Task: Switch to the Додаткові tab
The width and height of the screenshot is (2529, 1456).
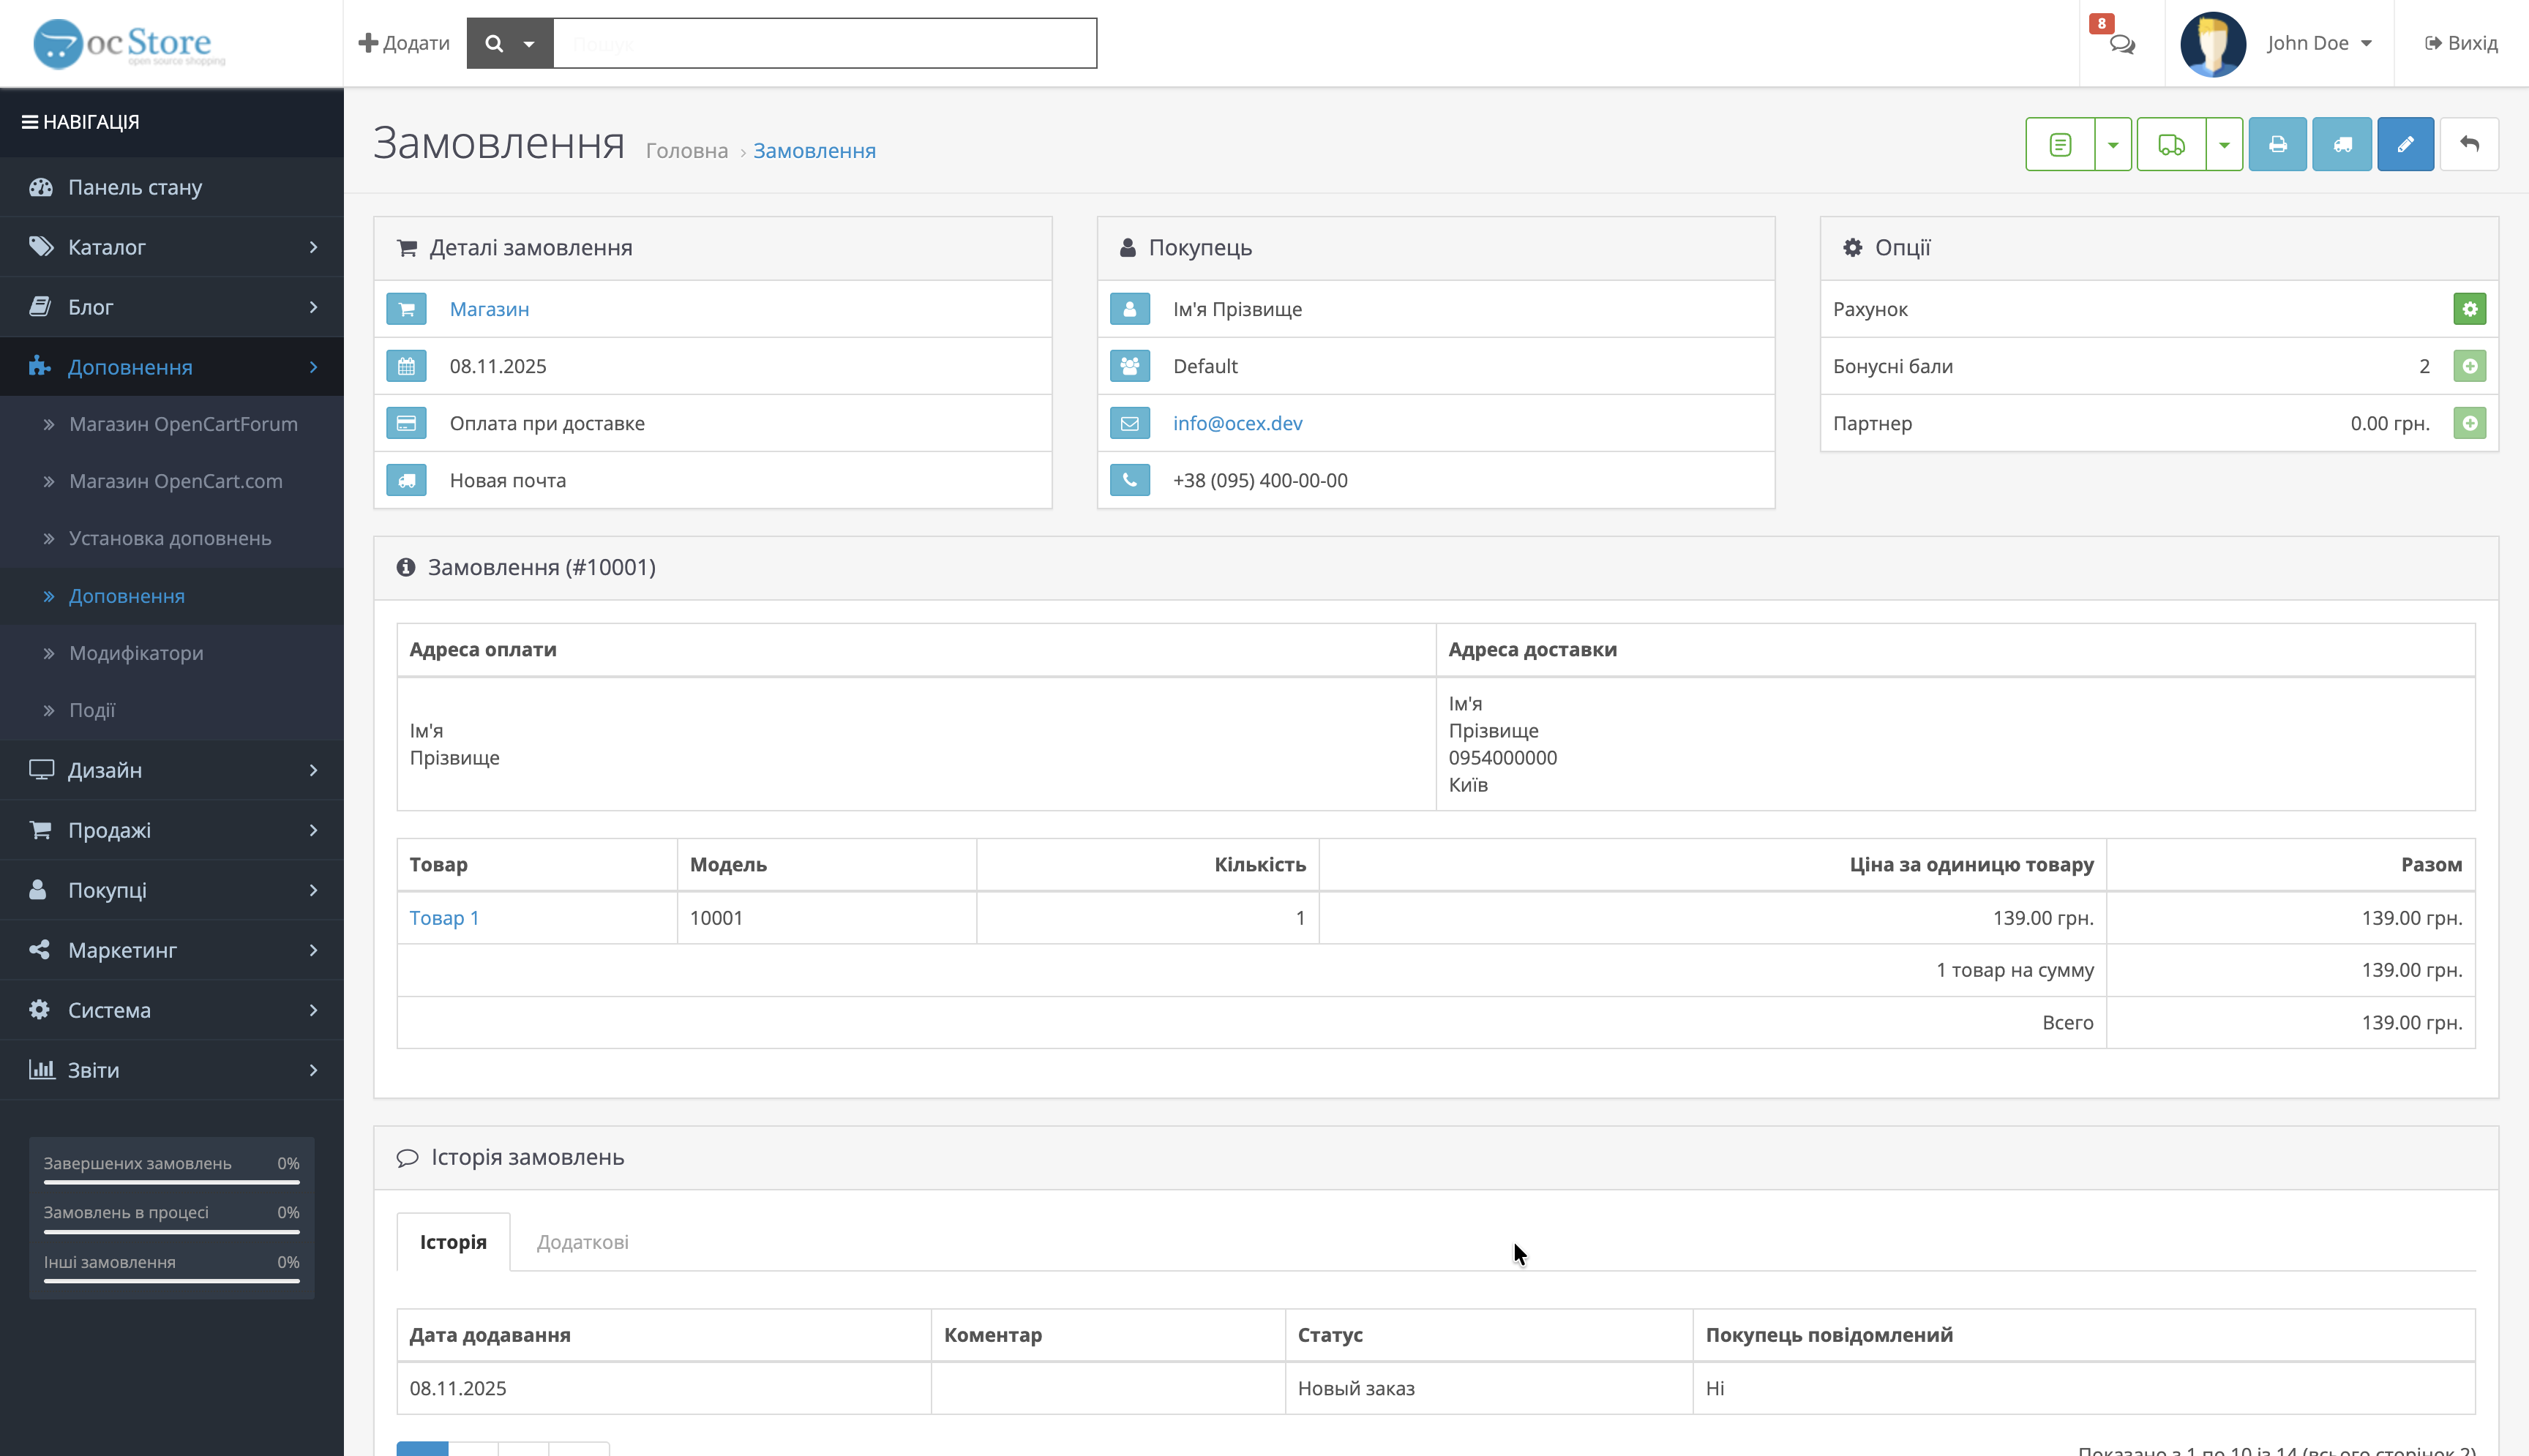Action: 582,1242
